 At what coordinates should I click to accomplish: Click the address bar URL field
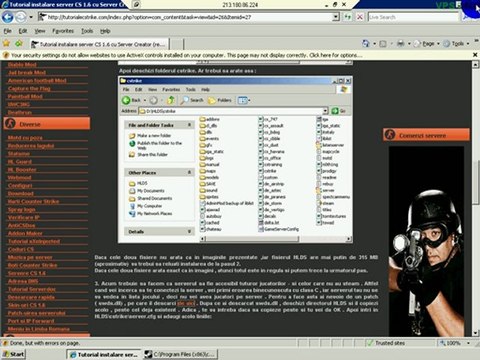click(x=189, y=17)
